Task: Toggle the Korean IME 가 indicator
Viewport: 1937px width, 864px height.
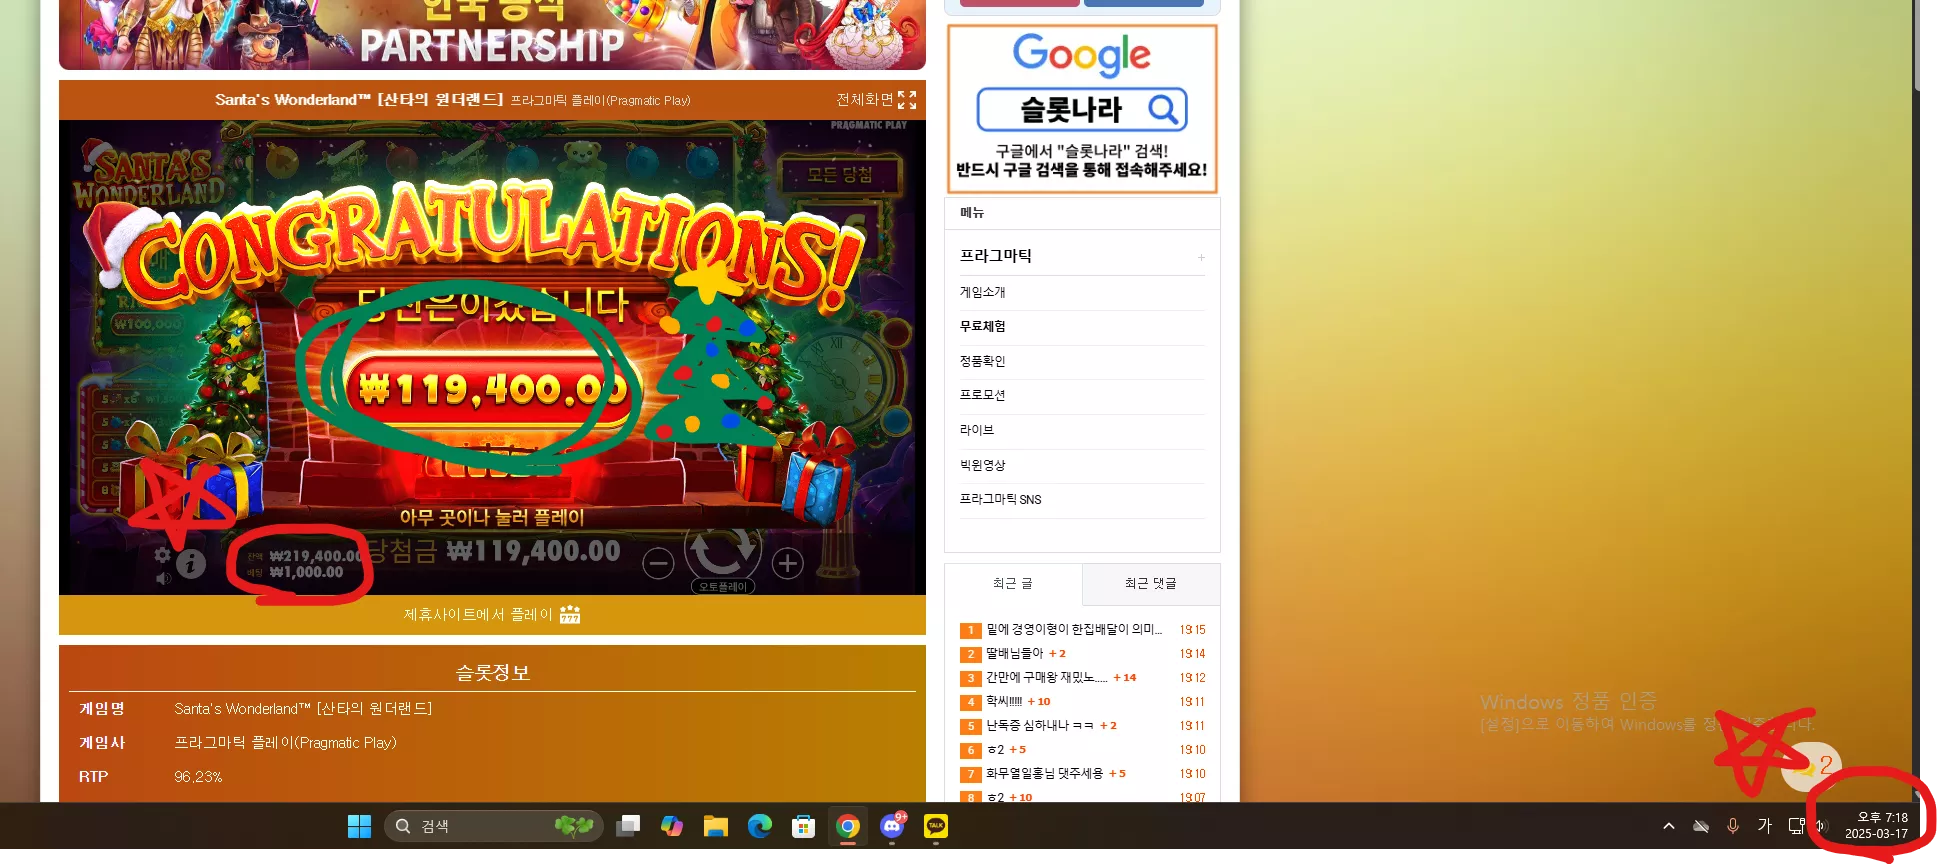Action: 1765,826
